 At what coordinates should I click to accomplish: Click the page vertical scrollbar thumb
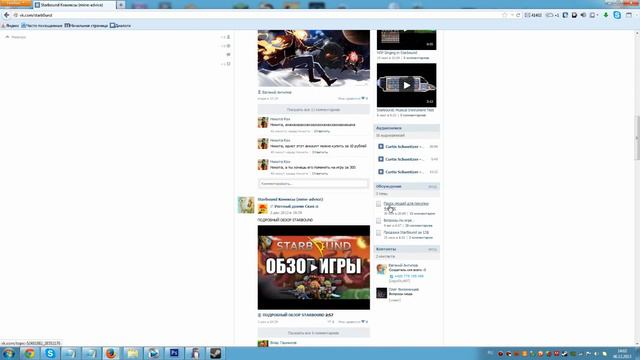[637, 138]
